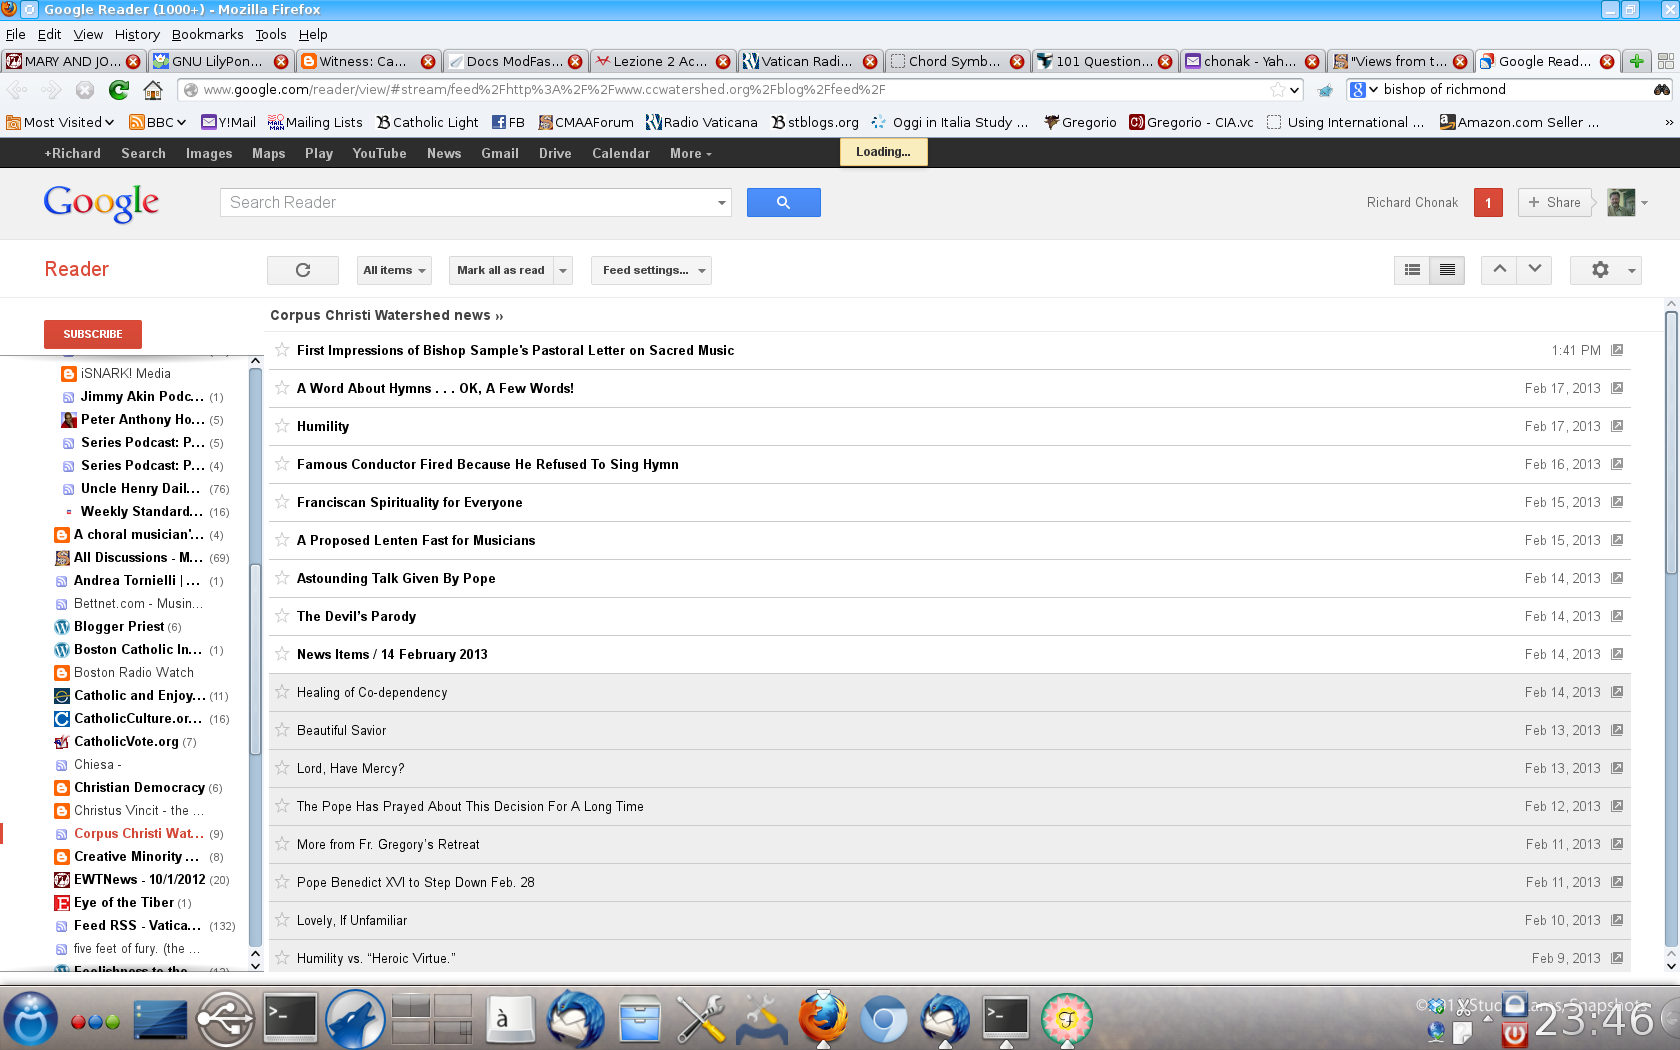Open 'Pope Benedict XVI to Step Down Feb. 28'
Viewport: 1680px width, 1050px height.
click(415, 882)
